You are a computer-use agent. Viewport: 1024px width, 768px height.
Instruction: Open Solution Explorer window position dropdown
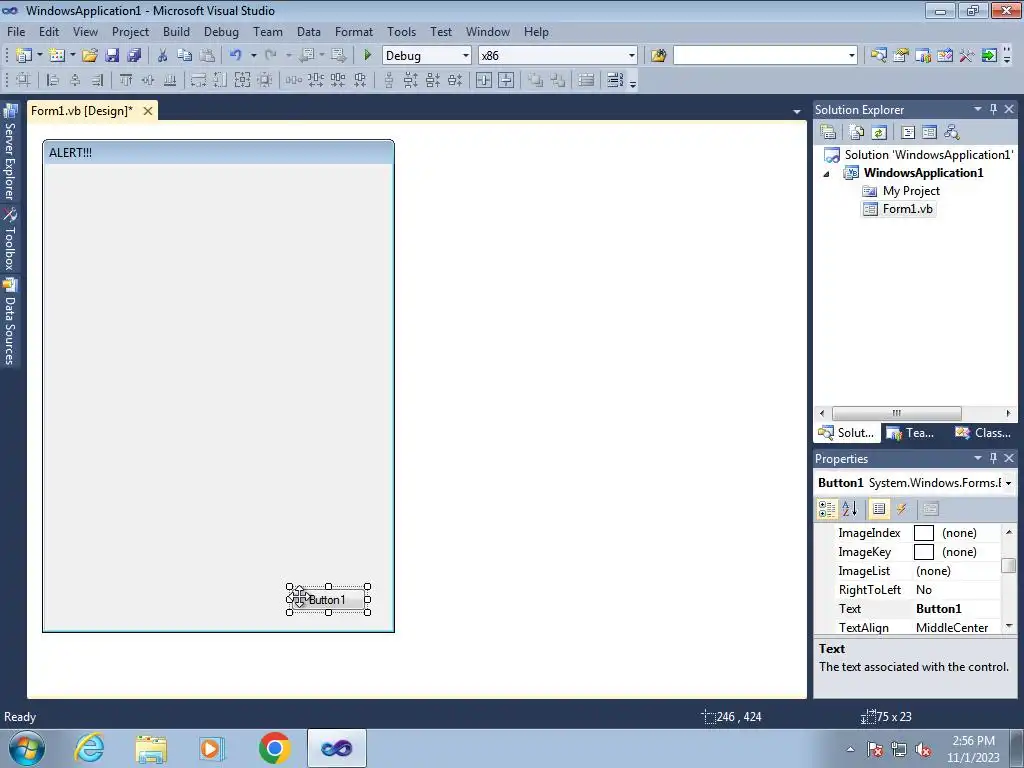[978, 109]
